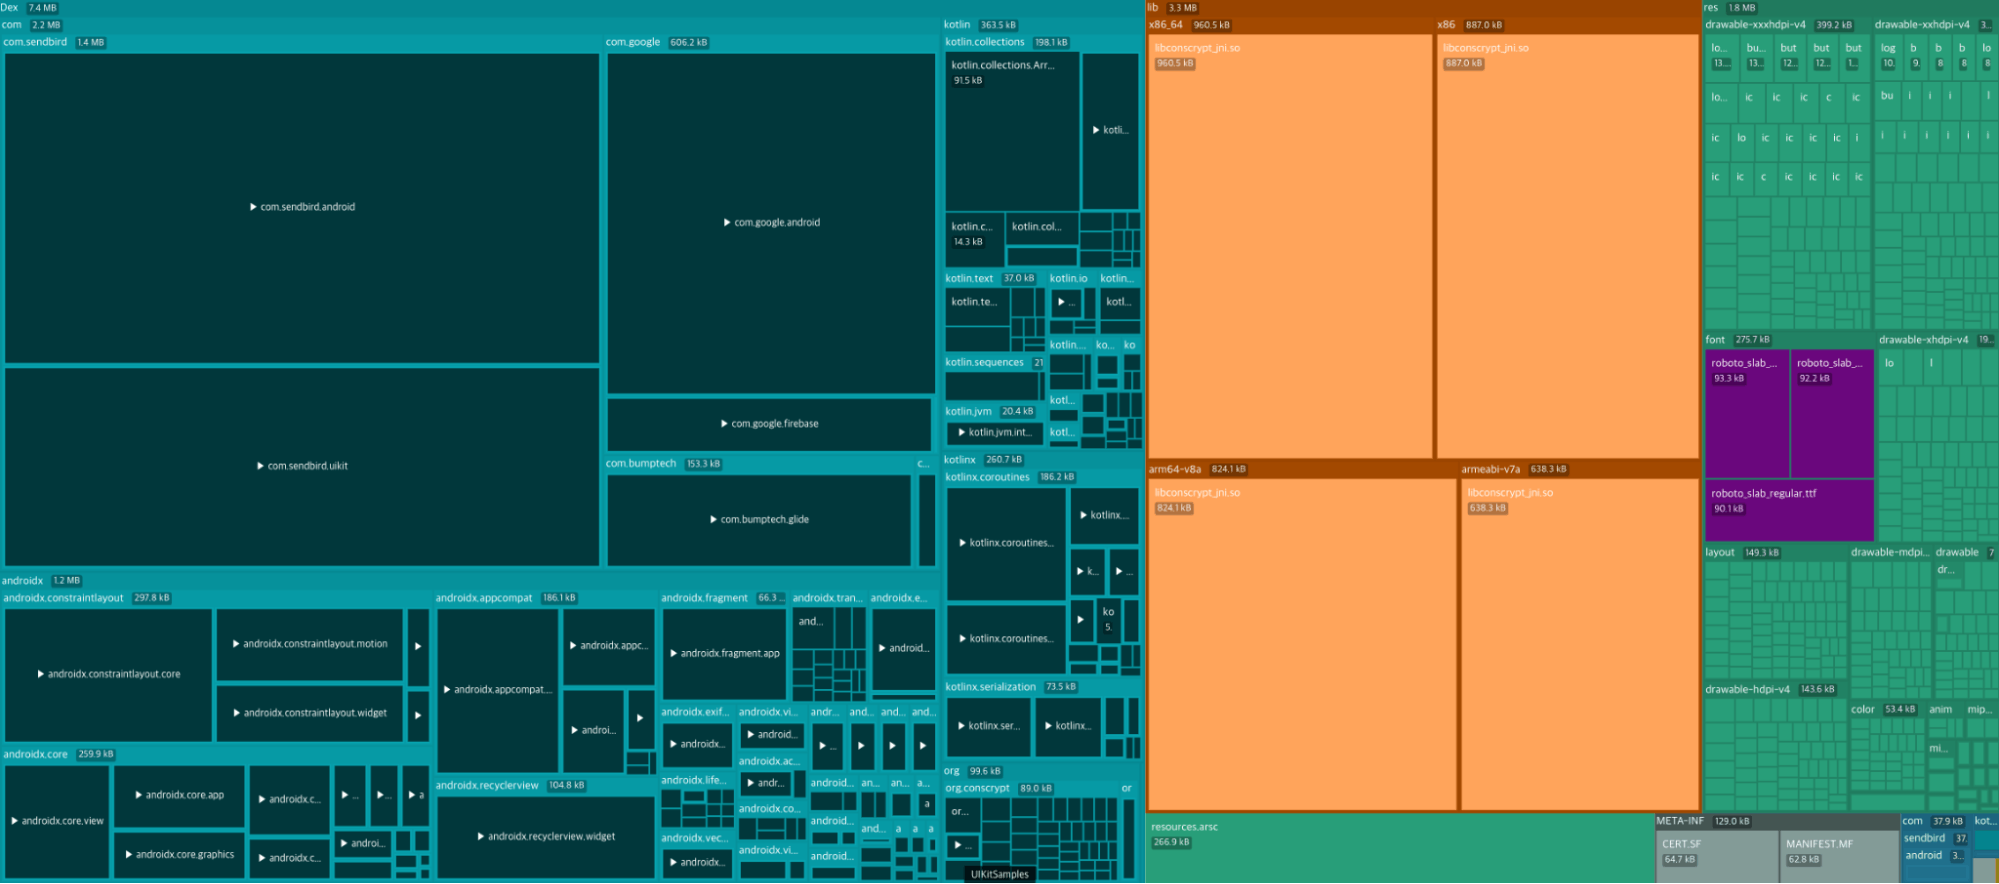The height and width of the screenshot is (884, 1999).
Task: Expand androidx.fragment.app block
Action: click(725, 654)
